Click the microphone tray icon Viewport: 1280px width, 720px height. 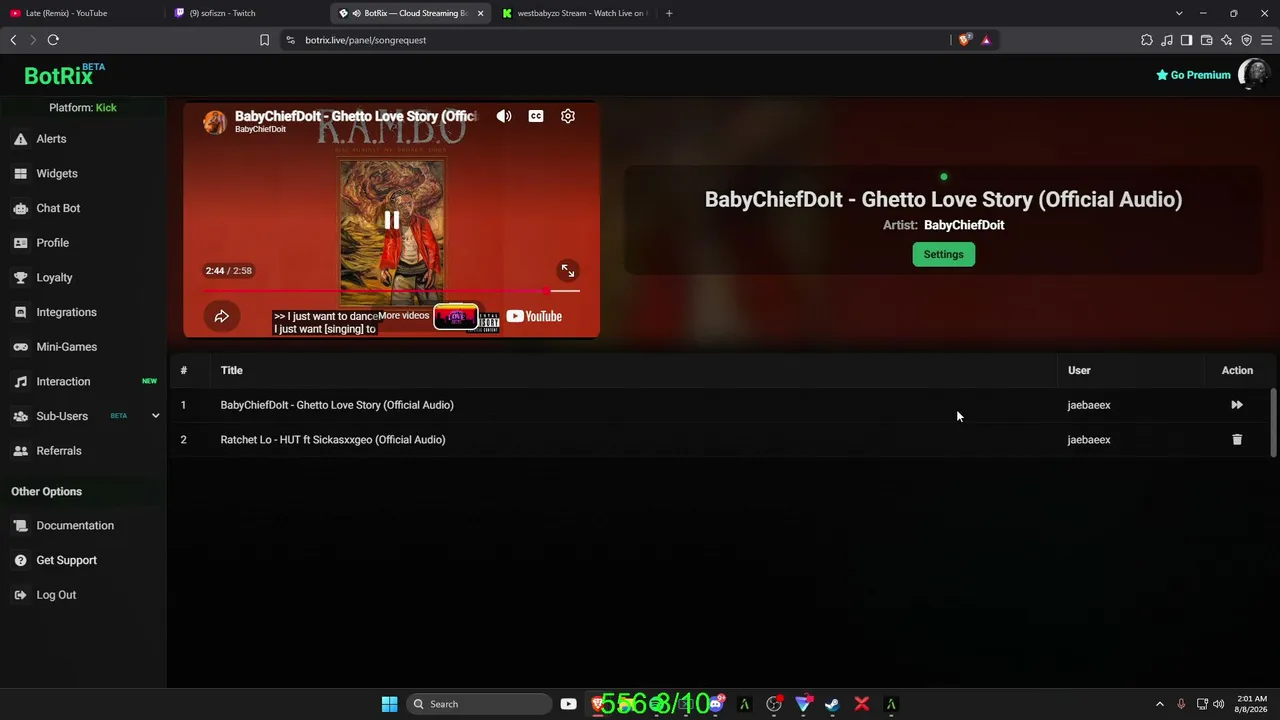coord(1181,704)
